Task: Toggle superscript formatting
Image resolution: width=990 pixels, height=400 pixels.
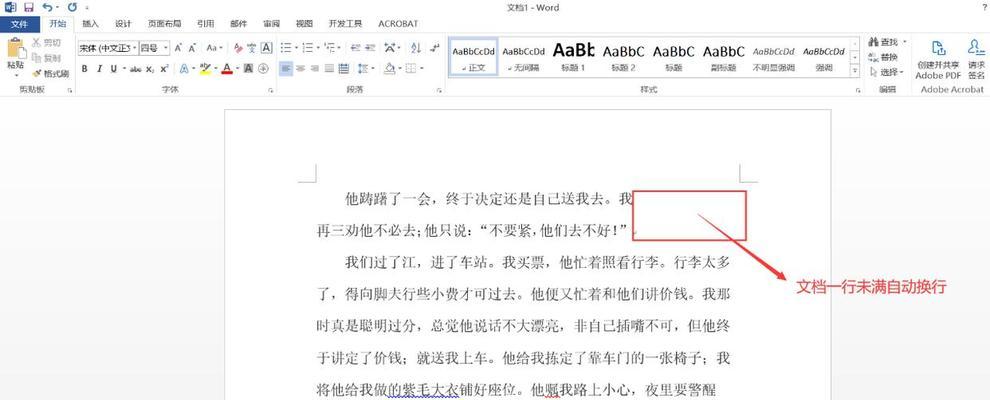Action: point(164,69)
